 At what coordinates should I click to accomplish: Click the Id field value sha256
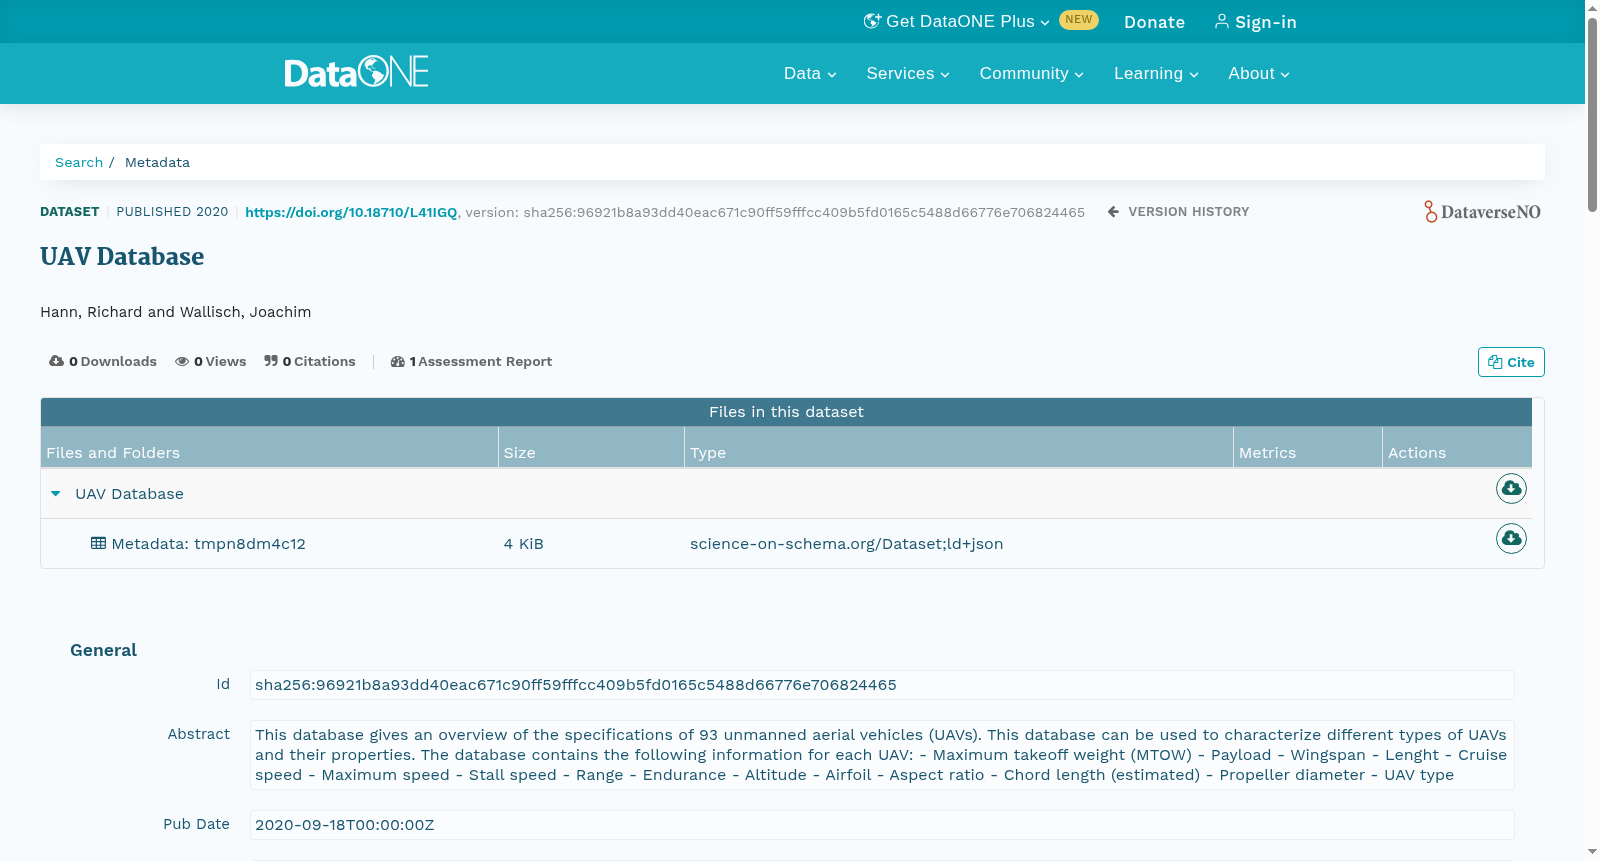click(x=882, y=685)
